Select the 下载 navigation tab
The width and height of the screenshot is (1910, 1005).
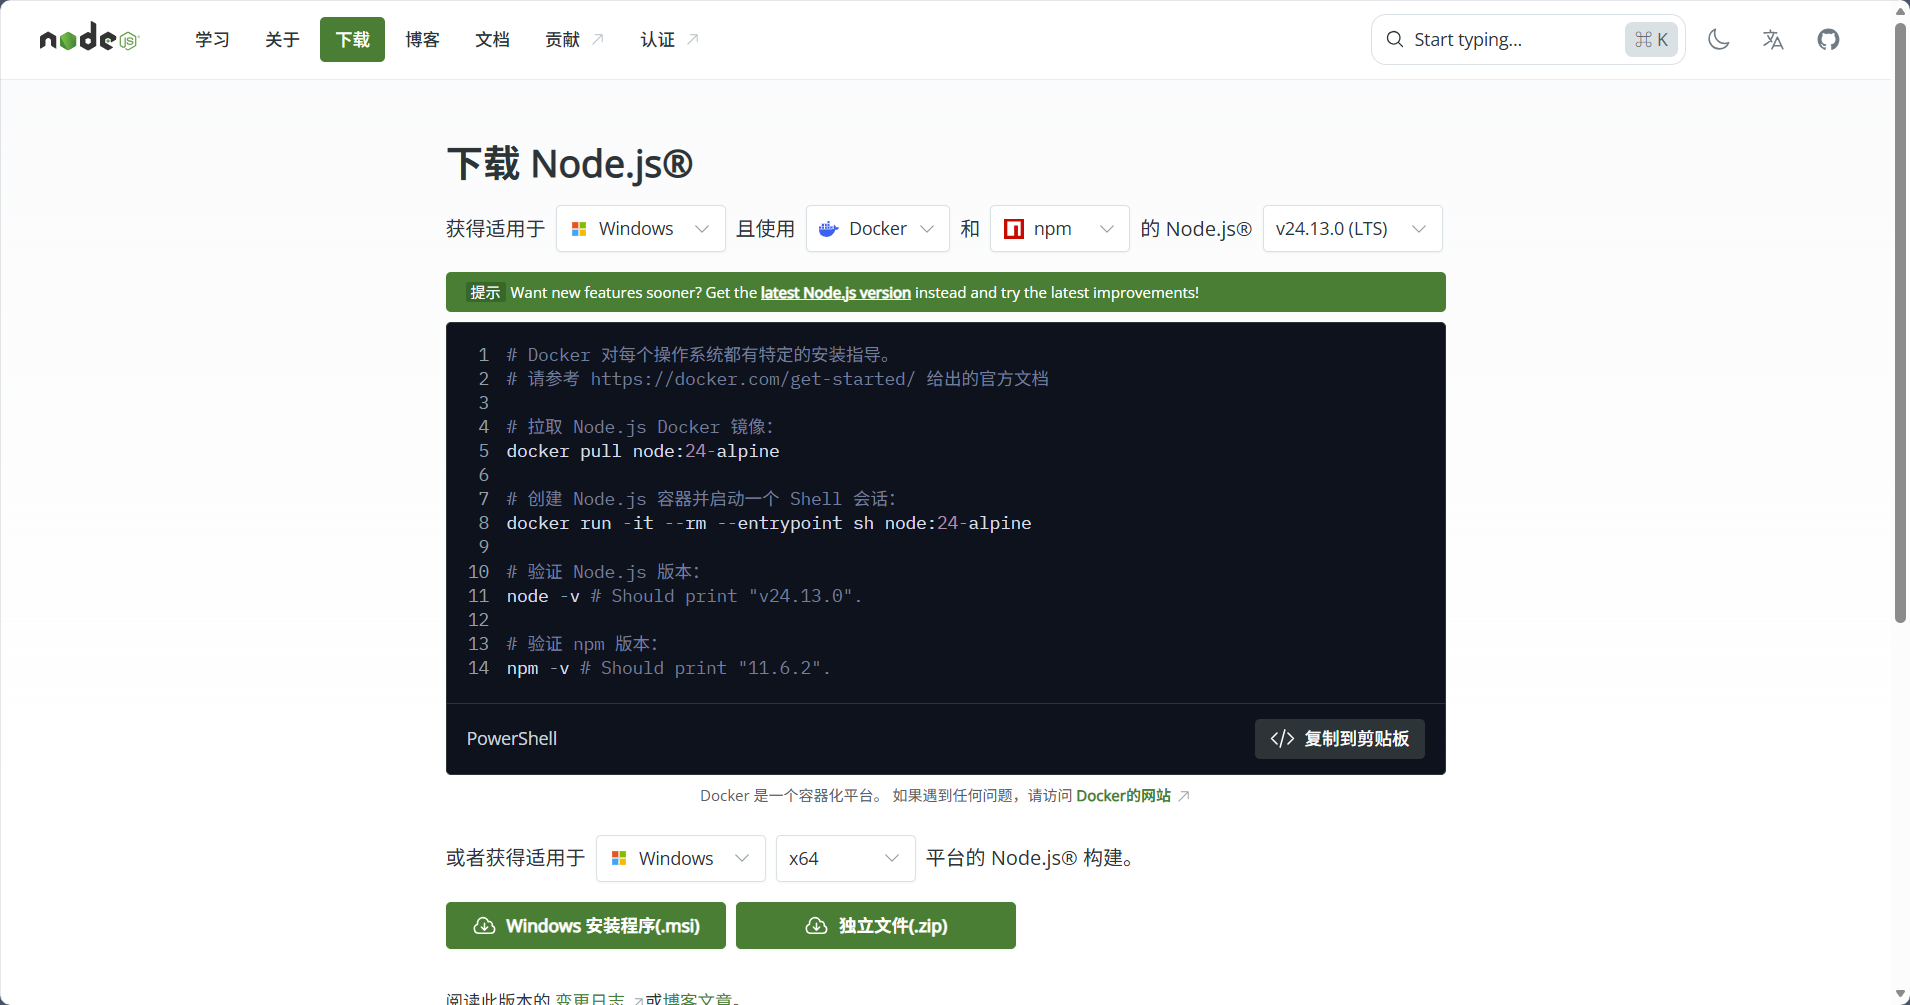(352, 40)
